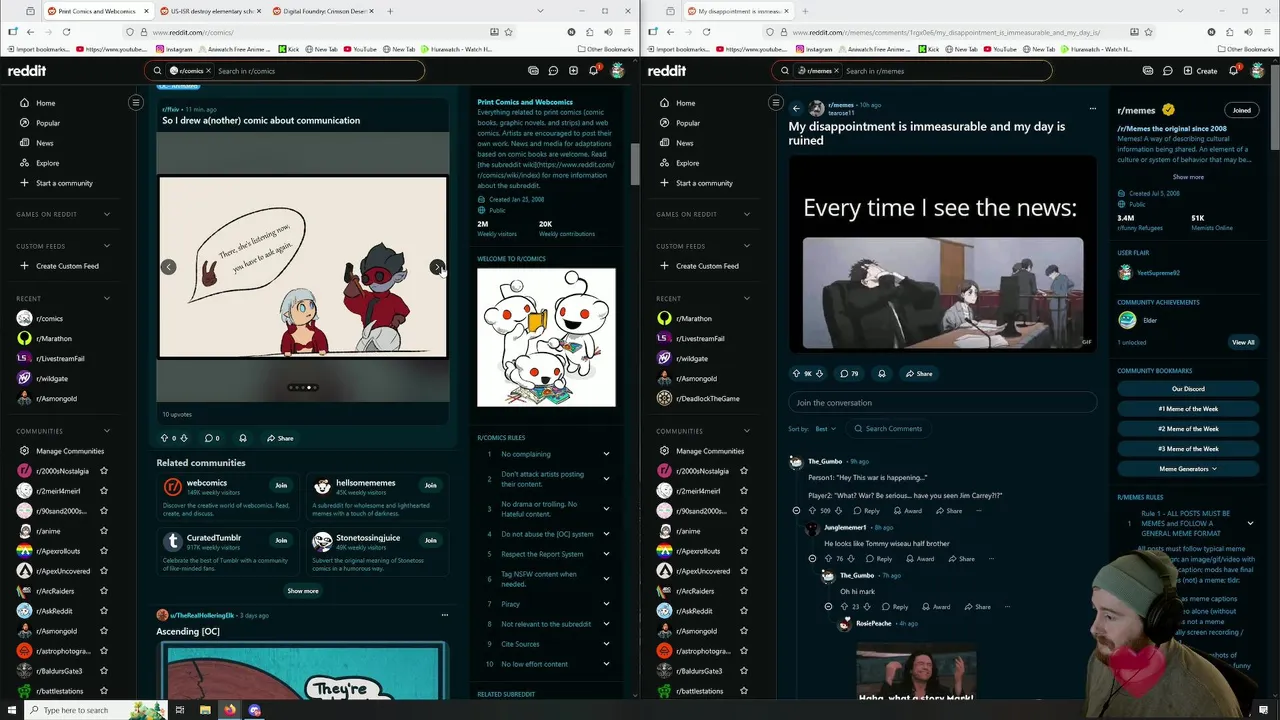1280x720 pixels.
Task: Open comments on the communication comic post
Action: pyautogui.click(x=212, y=438)
